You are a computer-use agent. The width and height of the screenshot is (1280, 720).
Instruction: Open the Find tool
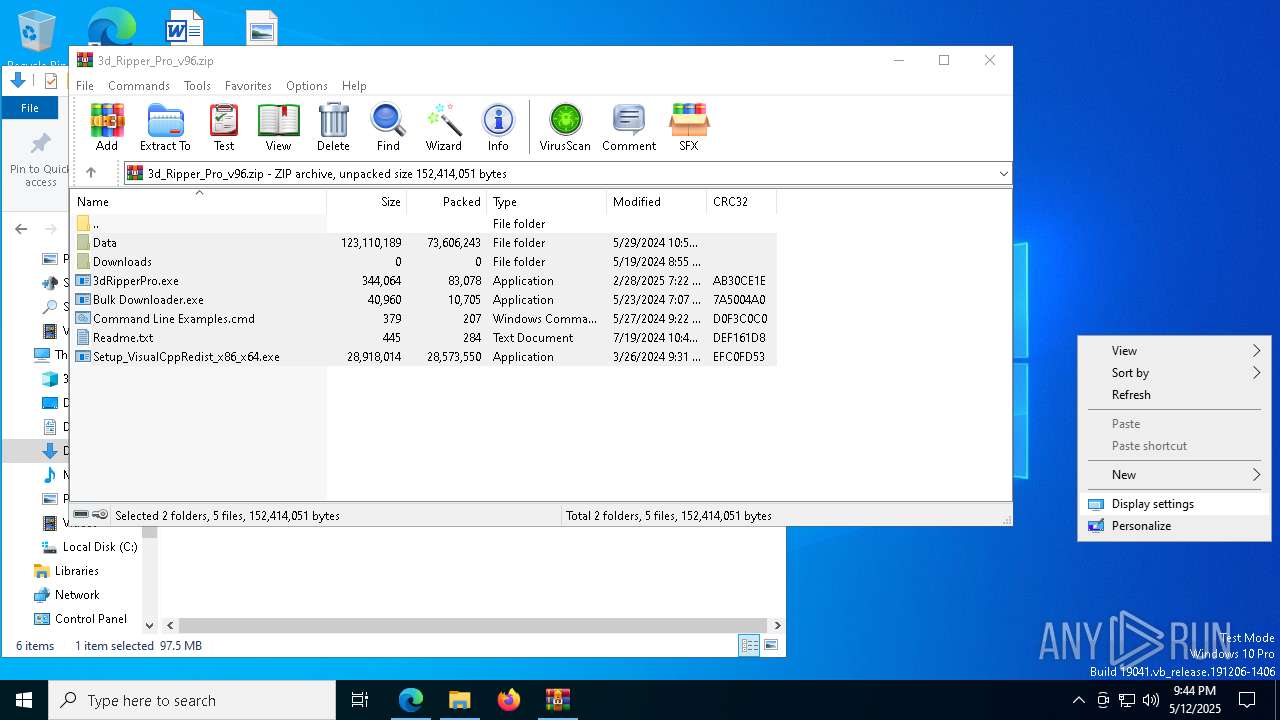click(388, 127)
